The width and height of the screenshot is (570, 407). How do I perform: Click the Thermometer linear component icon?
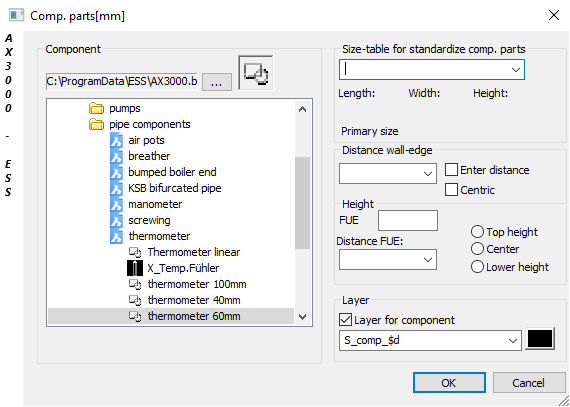point(136,252)
